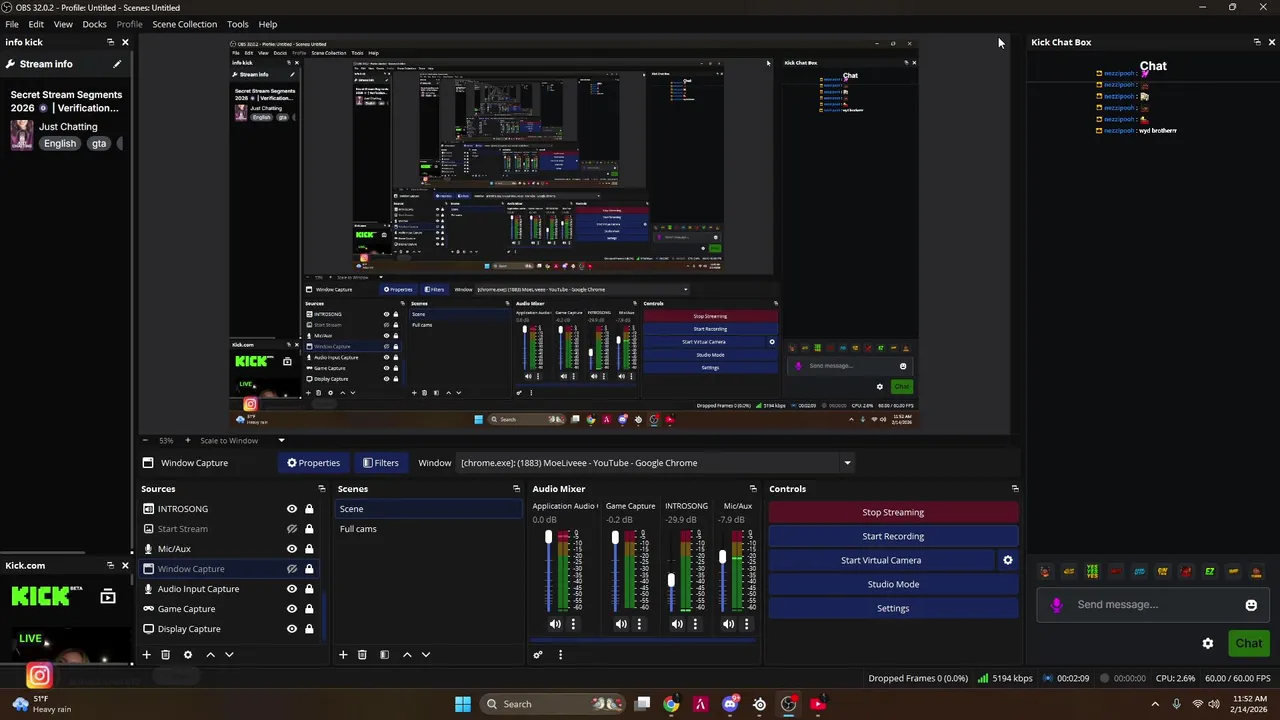Open source Filters button

(x=381, y=463)
